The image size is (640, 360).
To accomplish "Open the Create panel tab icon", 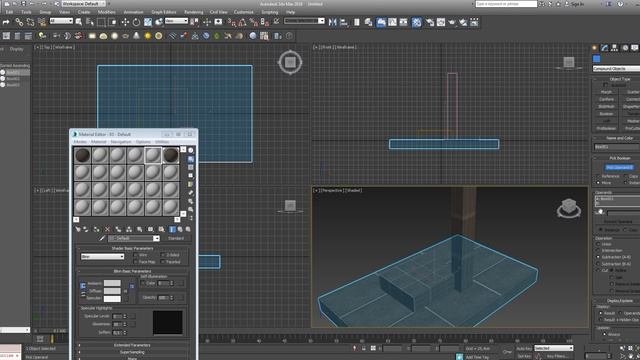I will click(x=595, y=48).
